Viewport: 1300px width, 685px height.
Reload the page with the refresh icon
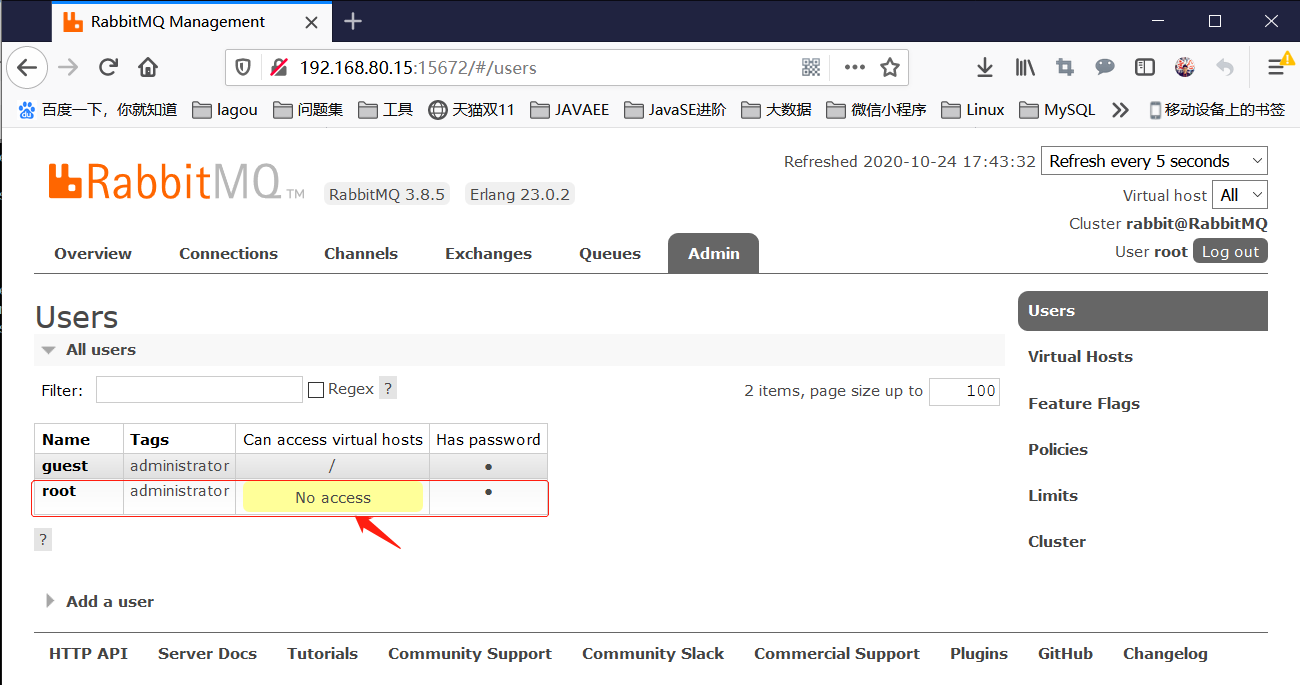[108, 68]
